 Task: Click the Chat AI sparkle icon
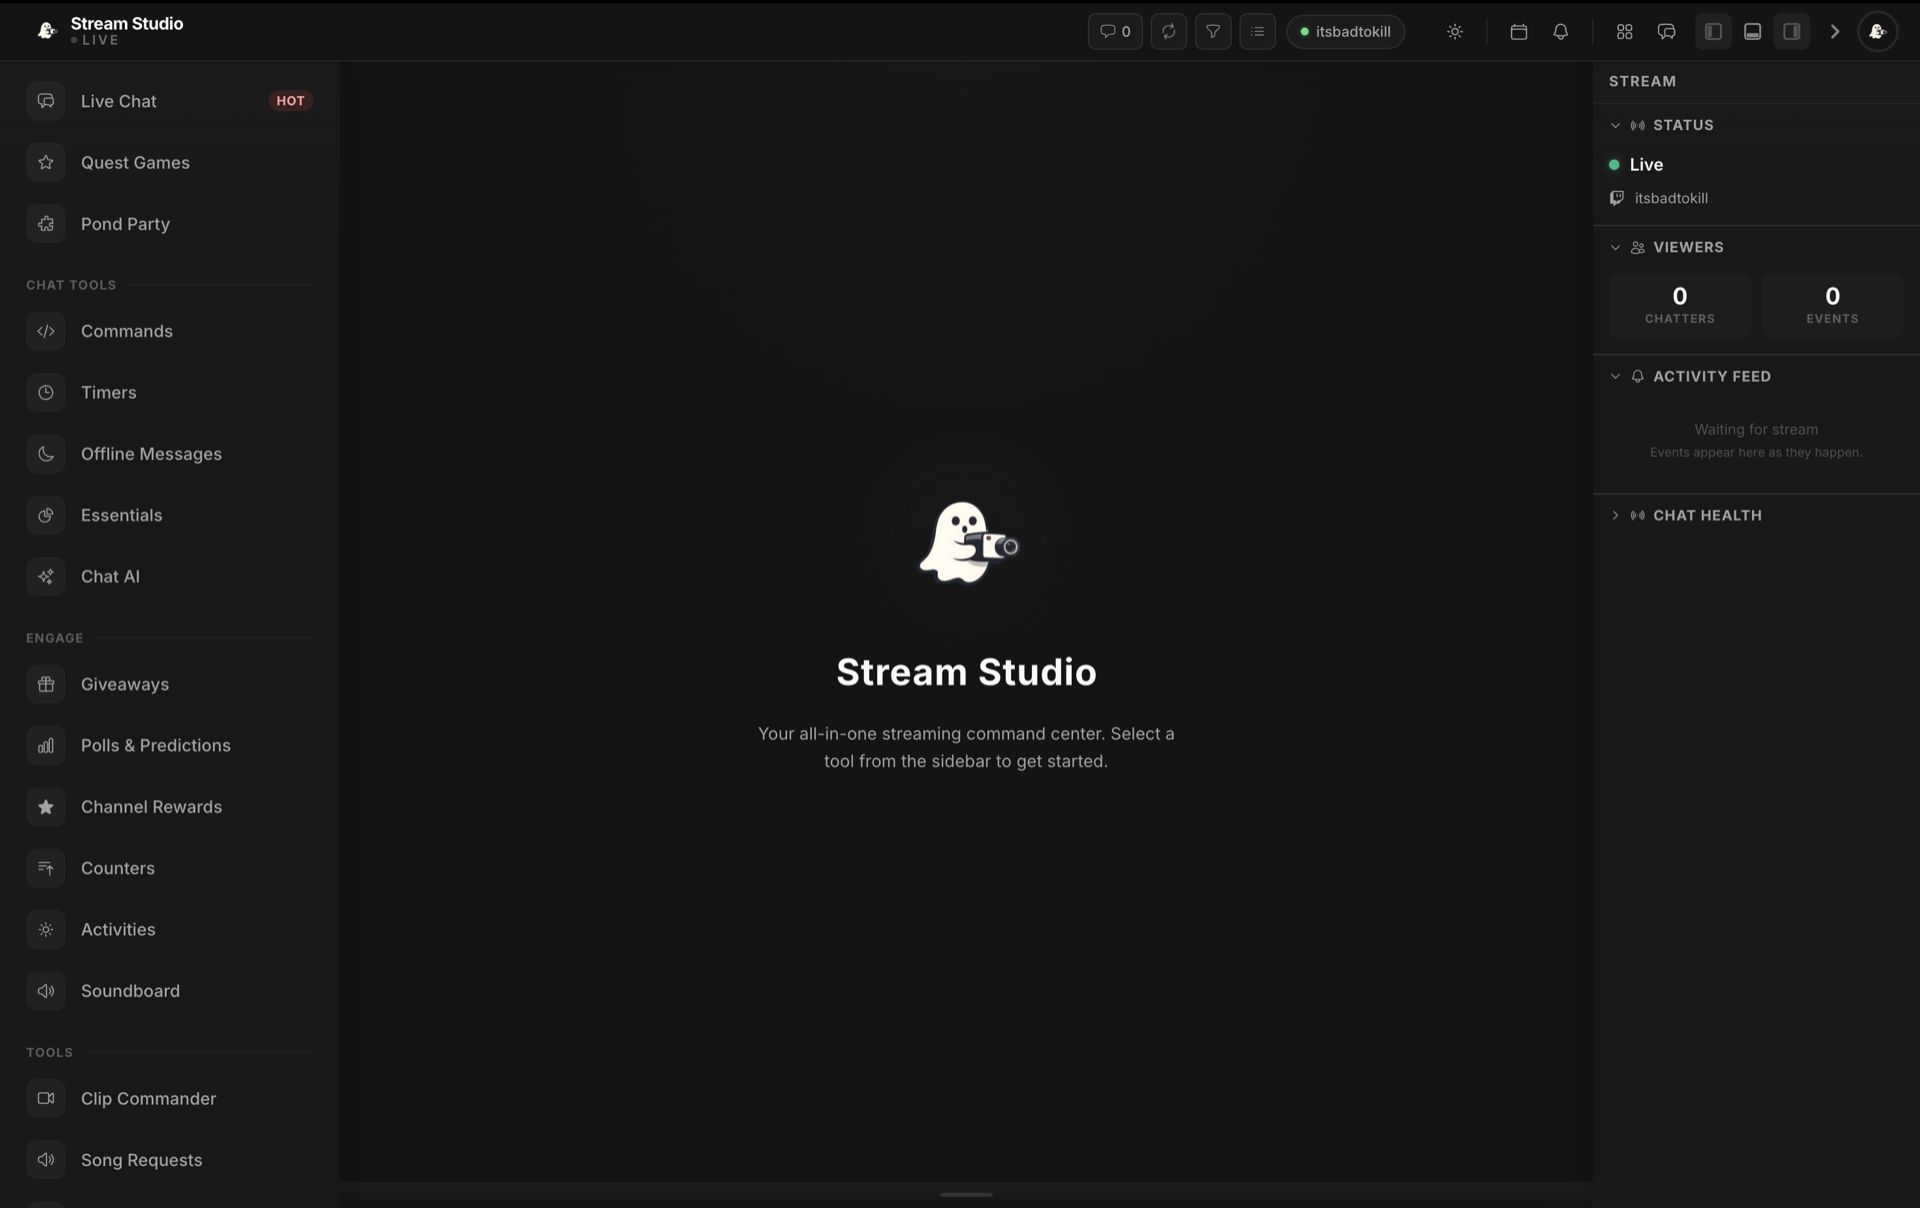pos(46,576)
